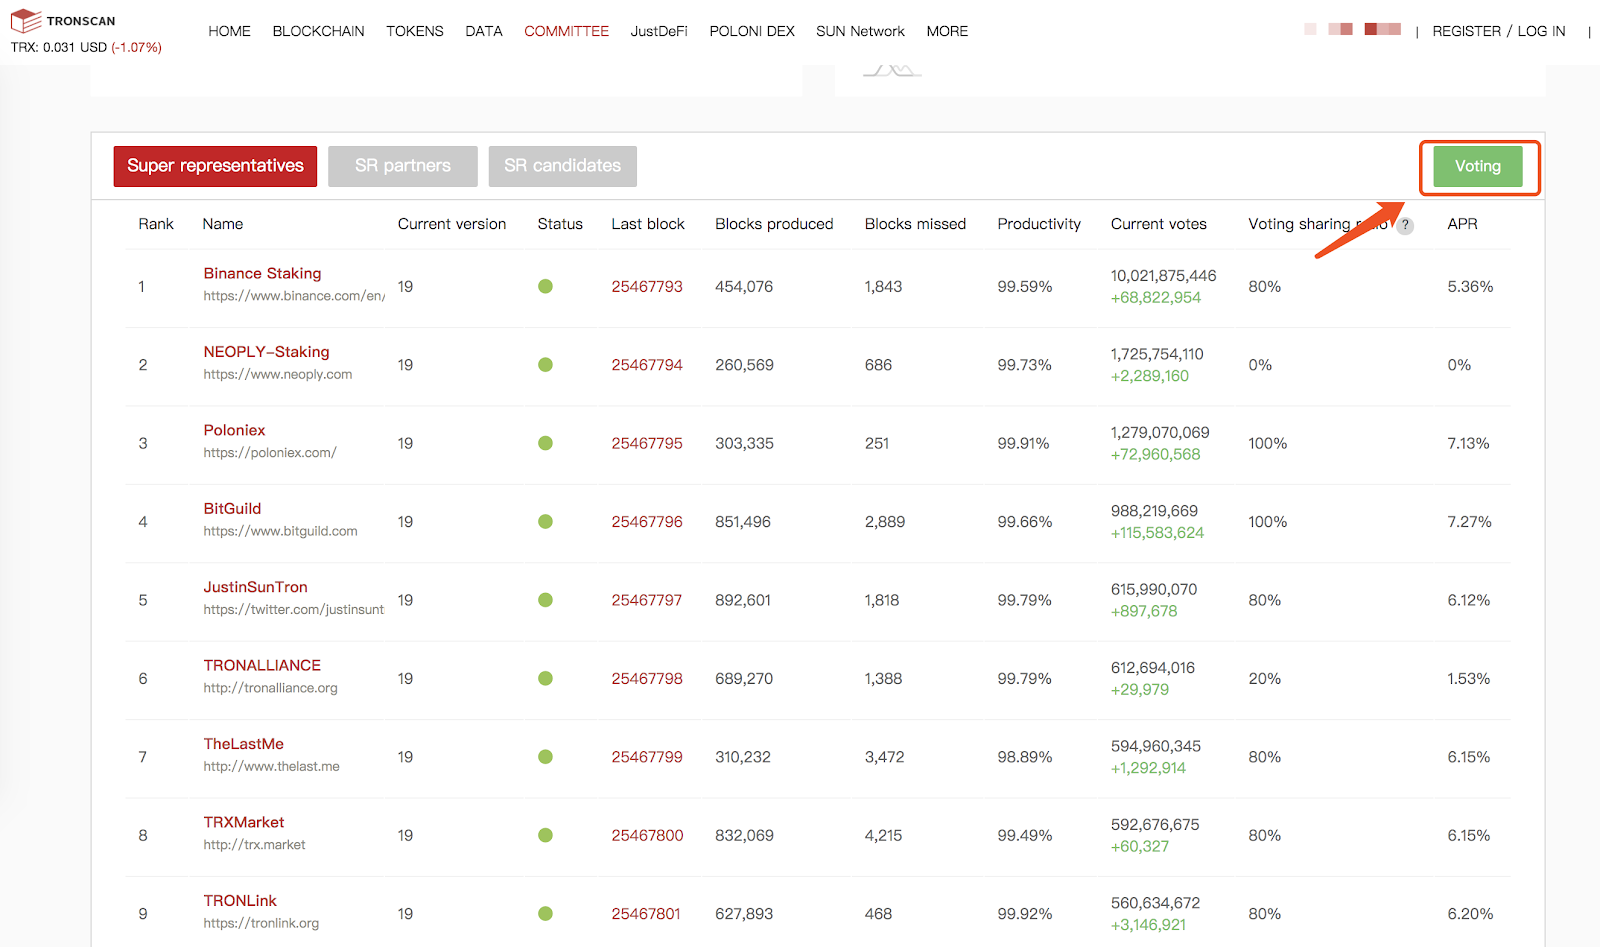Click the Rank column header
Screen dimensions: 1600x947
[x=156, y=224]
